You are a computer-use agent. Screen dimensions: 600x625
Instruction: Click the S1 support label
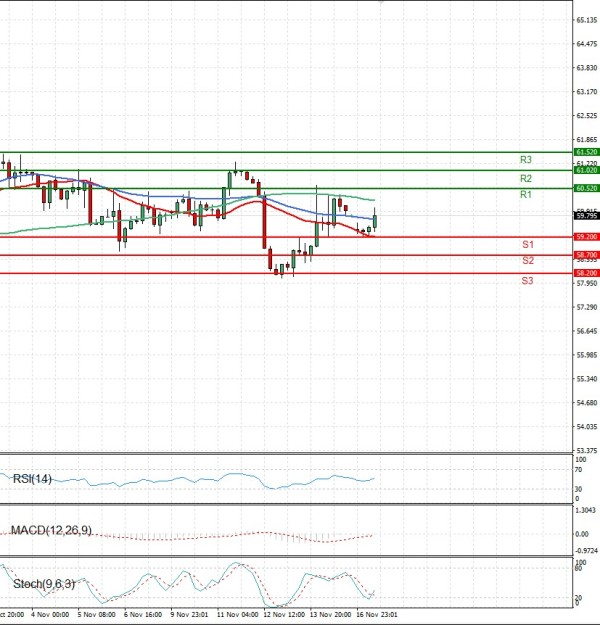click(x=527, y=245)
